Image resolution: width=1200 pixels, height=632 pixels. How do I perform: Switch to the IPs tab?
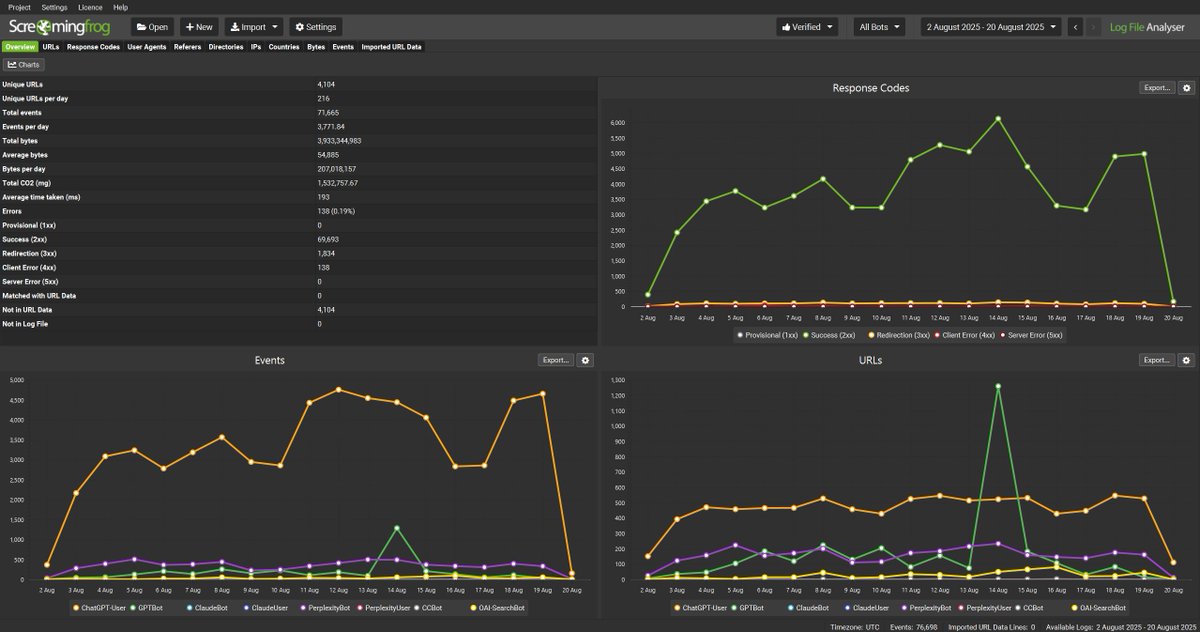click(x=257, y=46)
